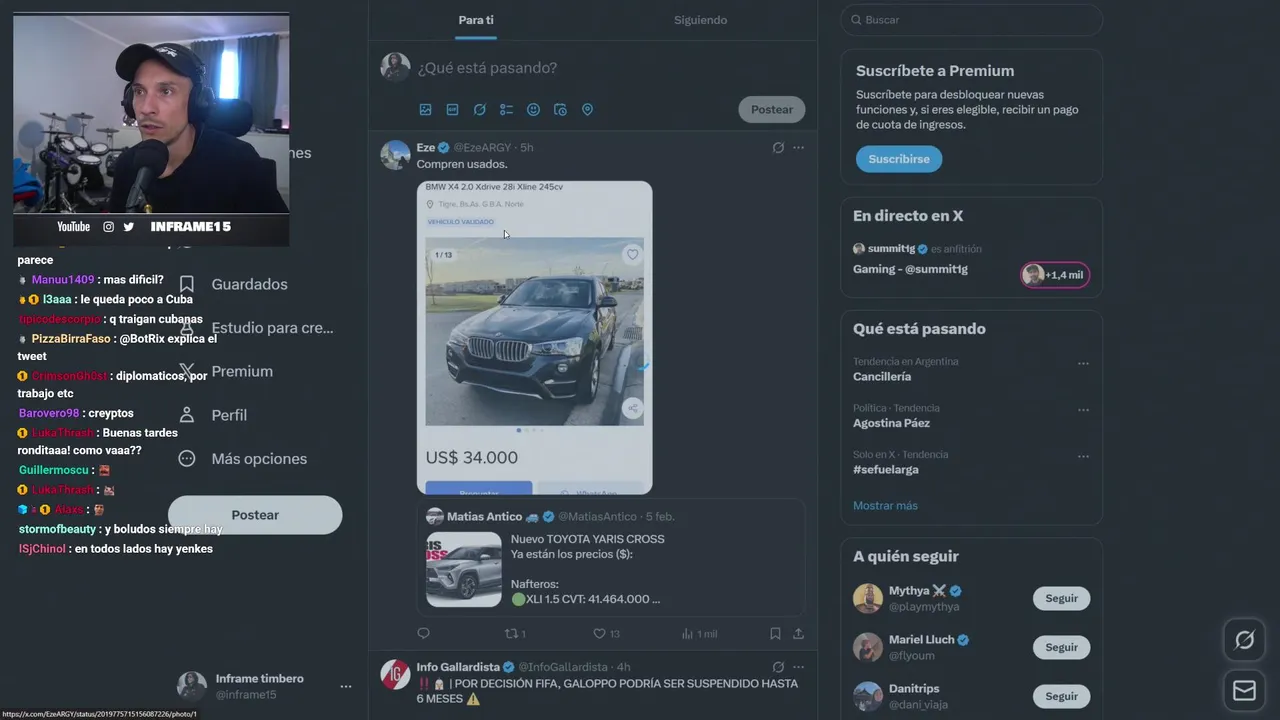Switch to the Para ti tab
Viewport: 1280px width, 720px height.
[476, 20]
